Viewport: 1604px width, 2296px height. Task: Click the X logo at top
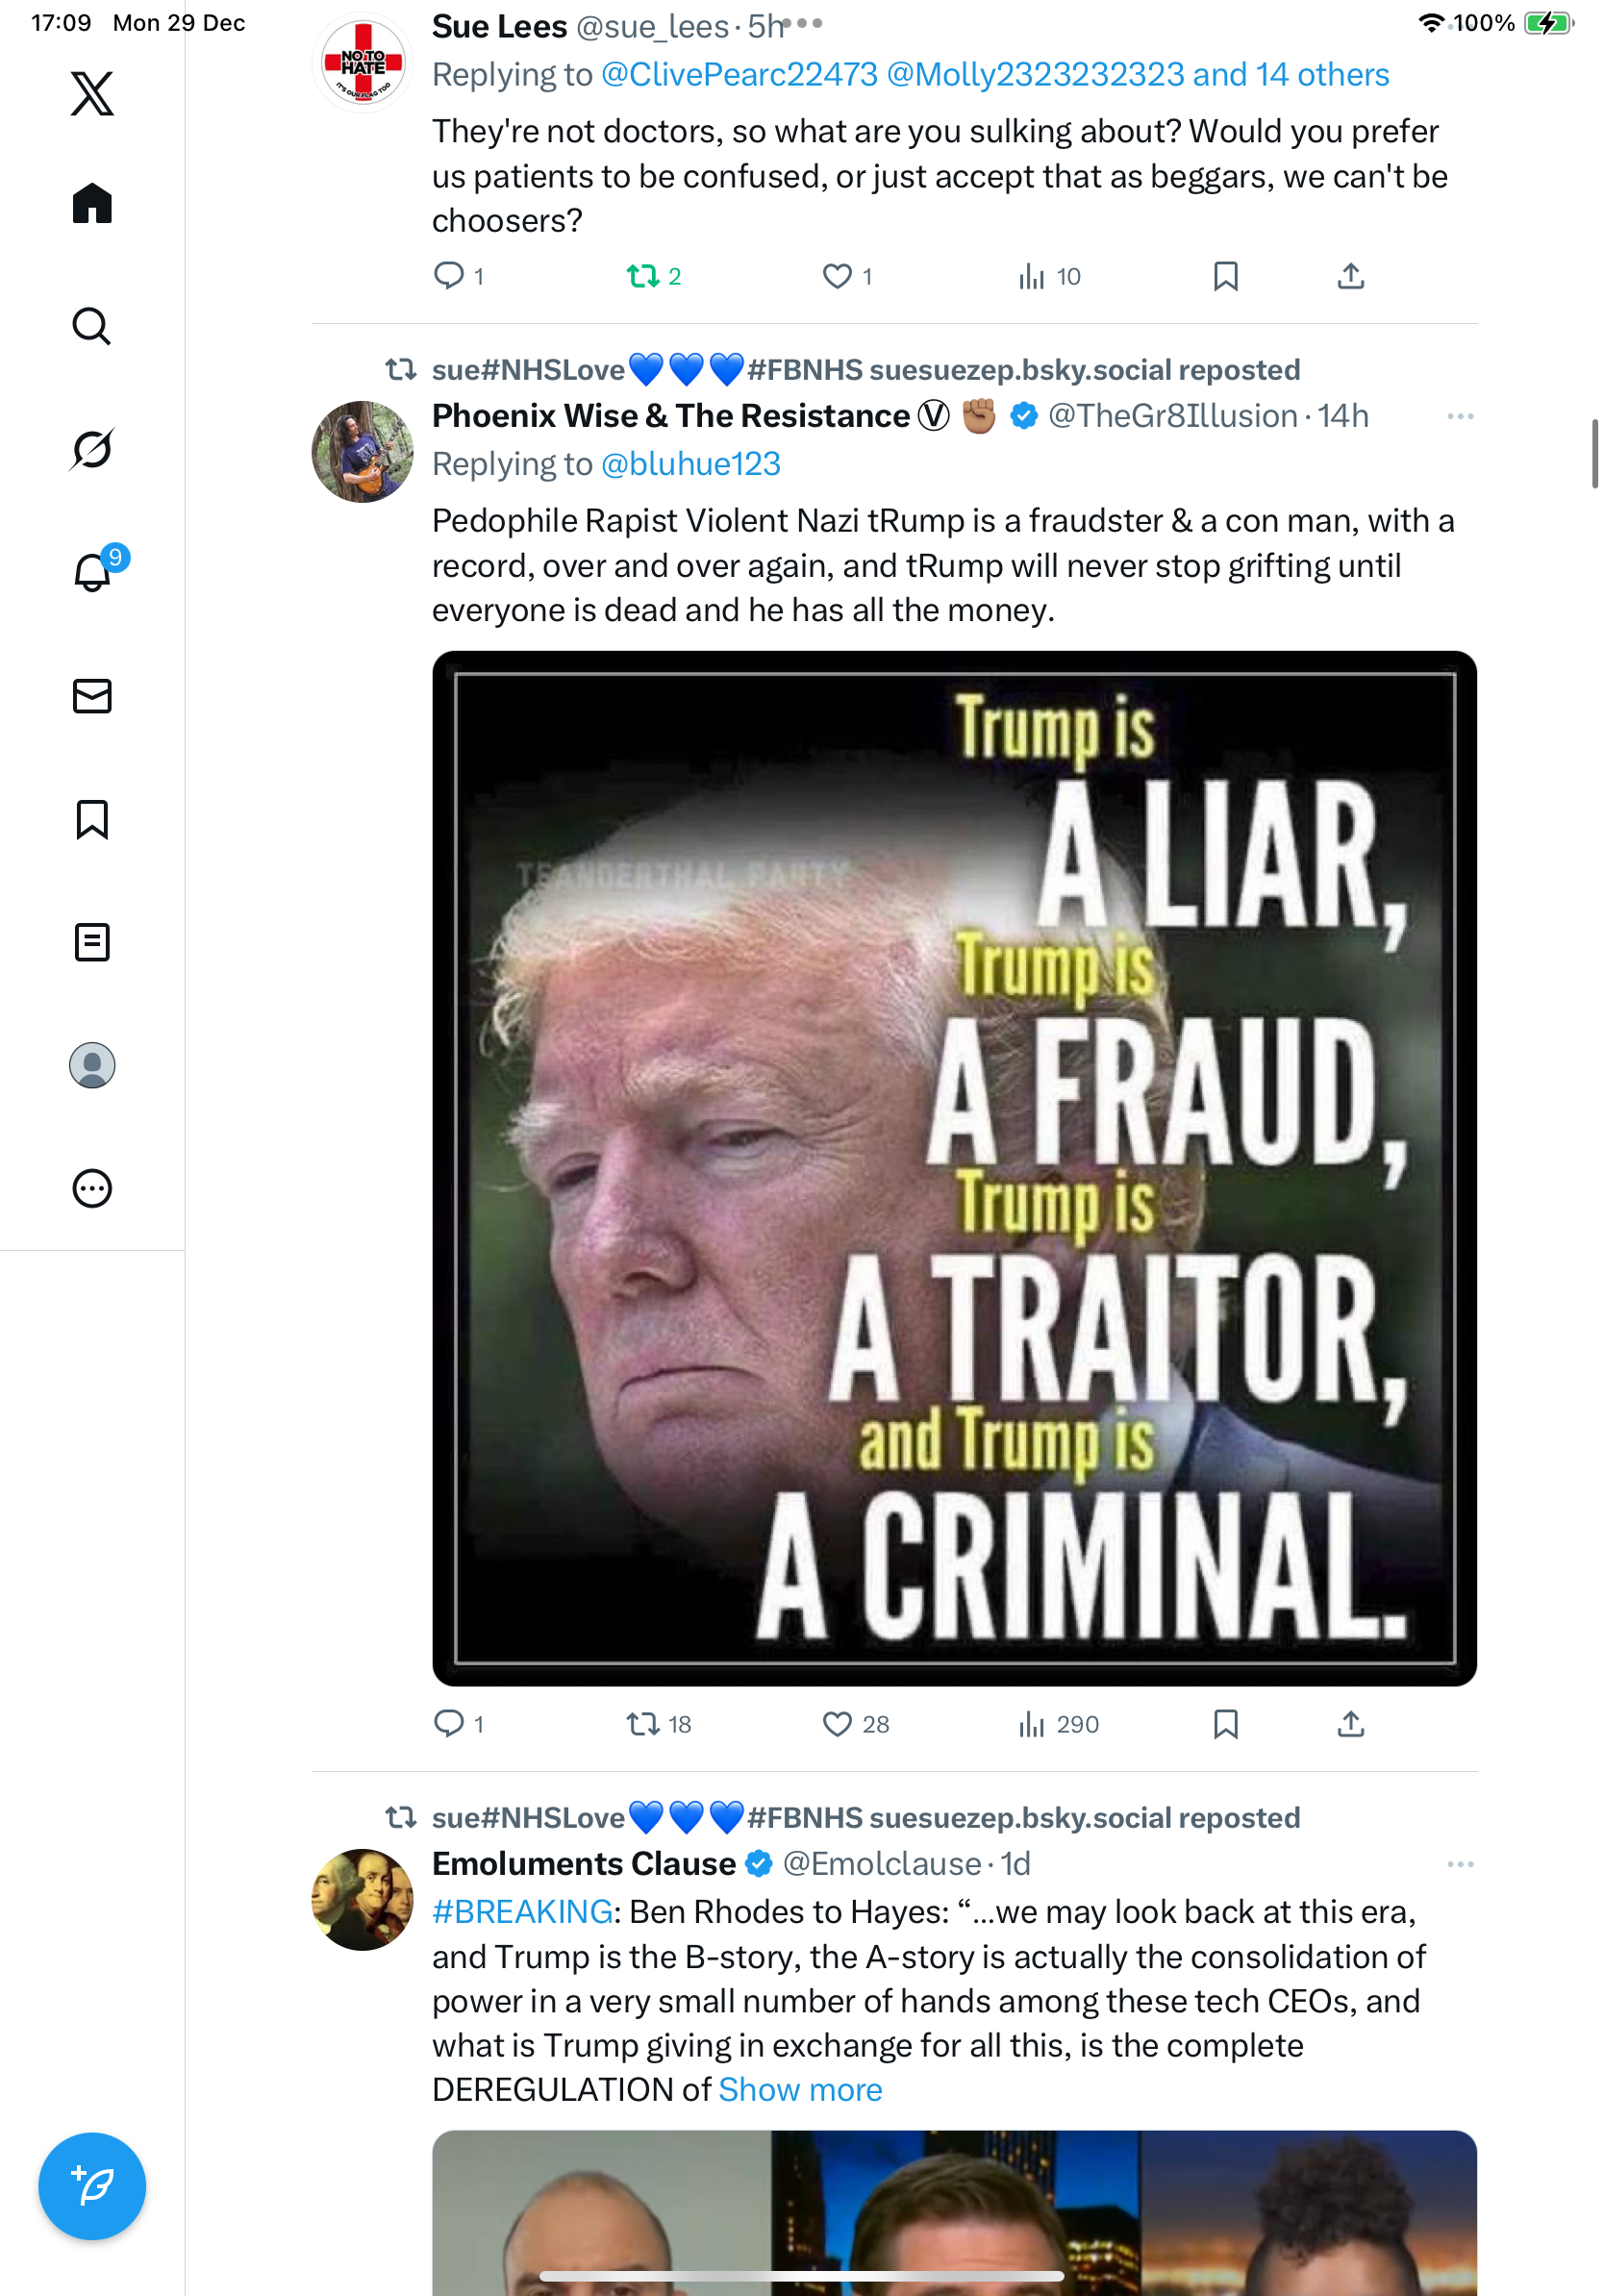(x=92, y=93)
